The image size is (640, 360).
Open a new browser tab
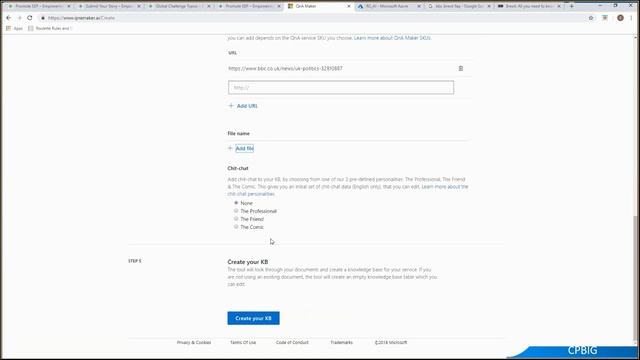(x=571, y=6)
